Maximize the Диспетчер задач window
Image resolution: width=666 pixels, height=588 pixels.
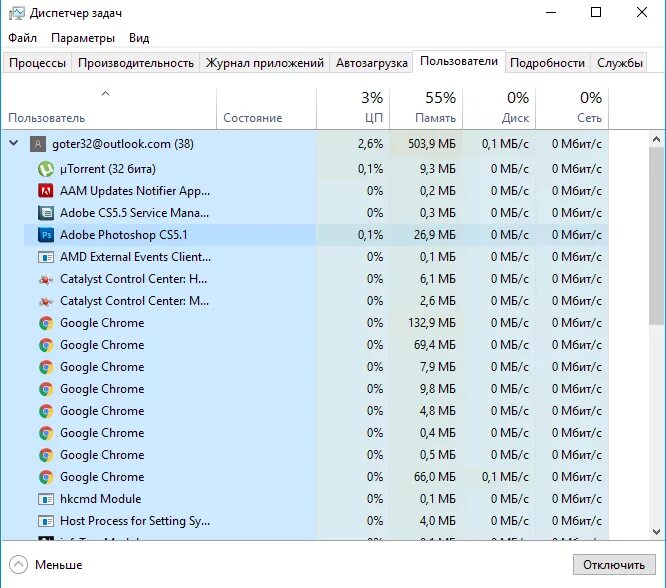pos(596,12)
